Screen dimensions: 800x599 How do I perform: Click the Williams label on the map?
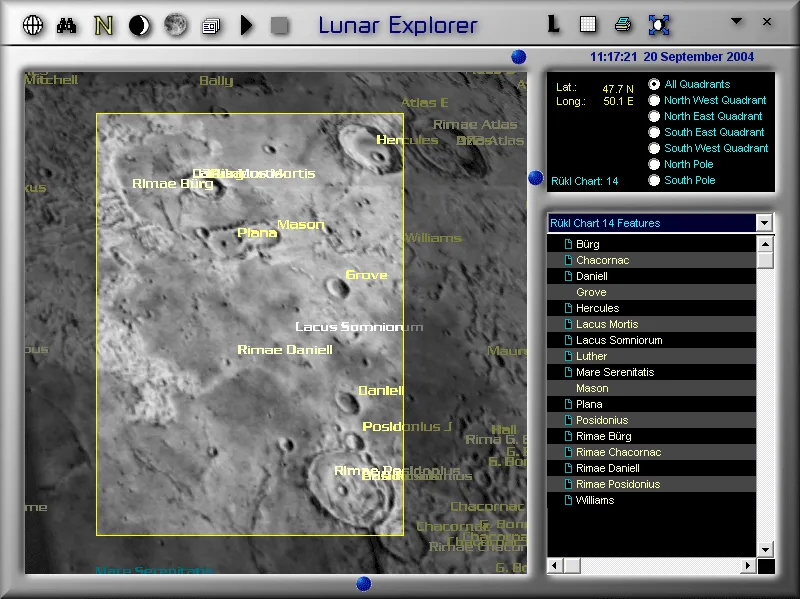click(x=434, y=238)
